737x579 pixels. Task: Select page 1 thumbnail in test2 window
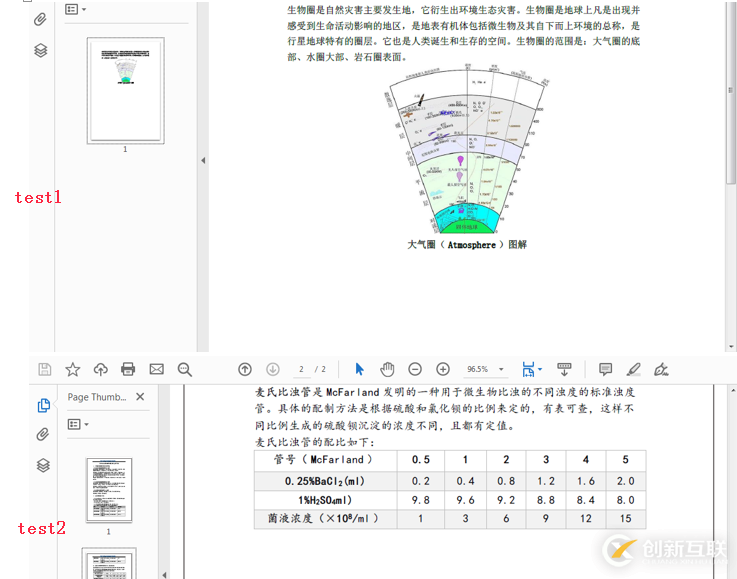109,490
